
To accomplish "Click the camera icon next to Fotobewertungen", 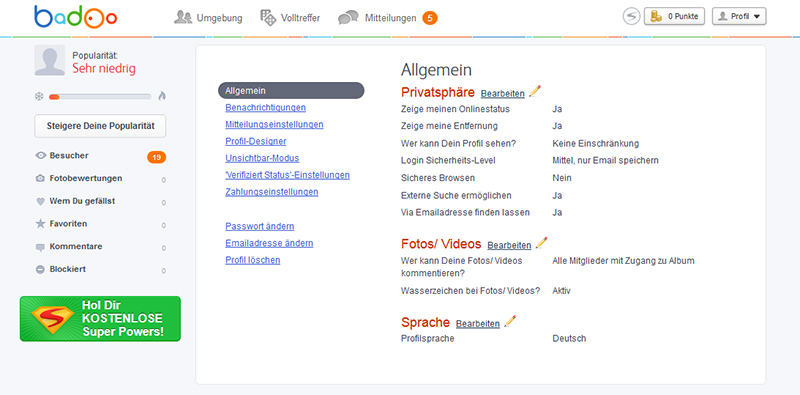I will (x=40, y=179).
